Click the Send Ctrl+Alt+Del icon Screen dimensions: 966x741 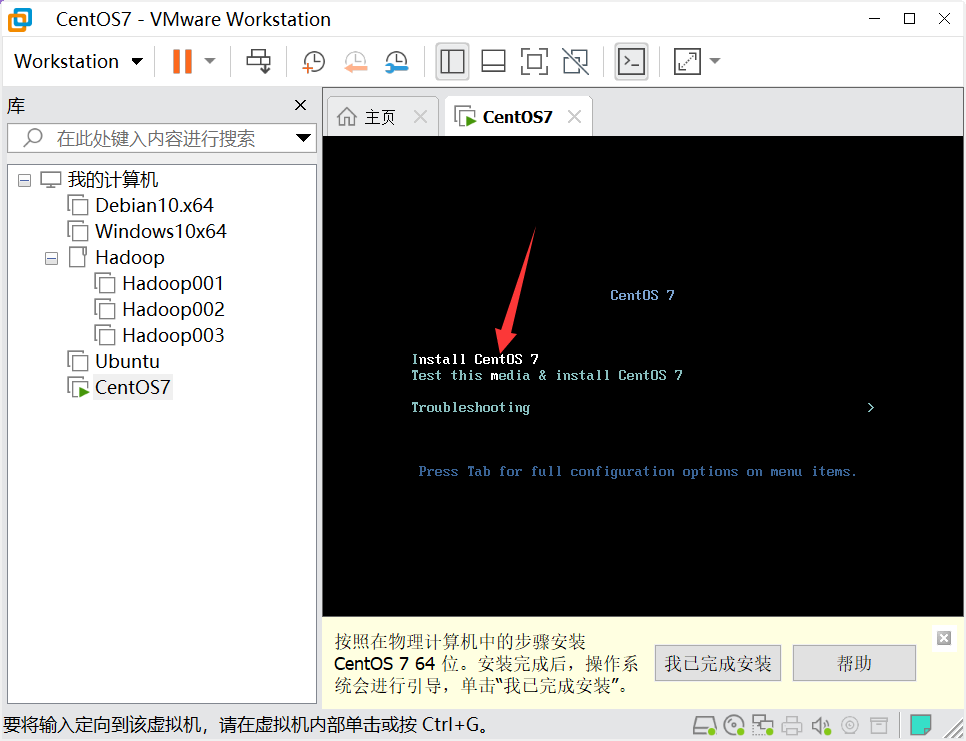pyautogui.click(x=258, y=62)
